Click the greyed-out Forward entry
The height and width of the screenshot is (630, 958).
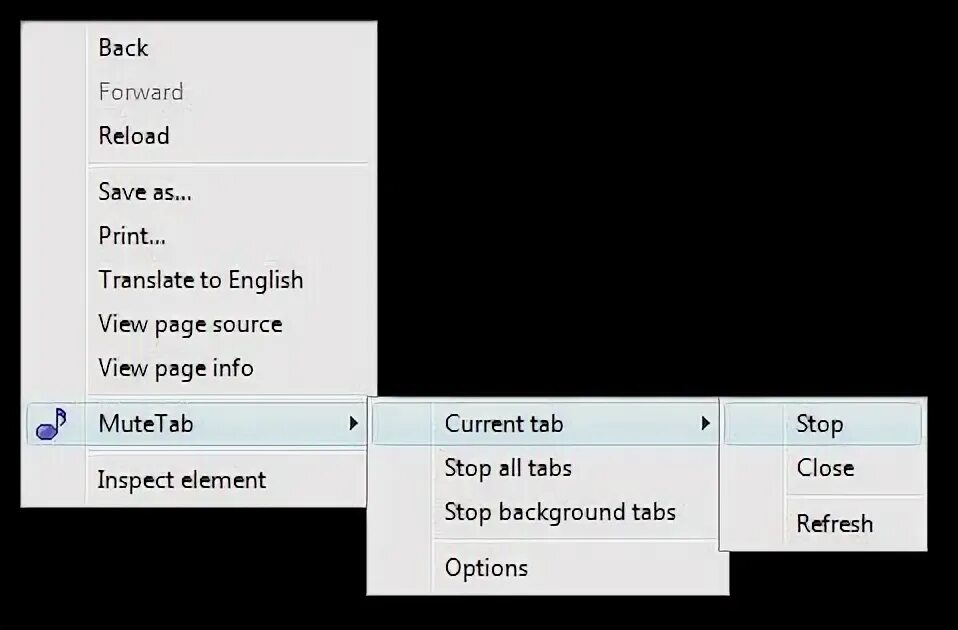pyautogui.click(x=141, y=92)
